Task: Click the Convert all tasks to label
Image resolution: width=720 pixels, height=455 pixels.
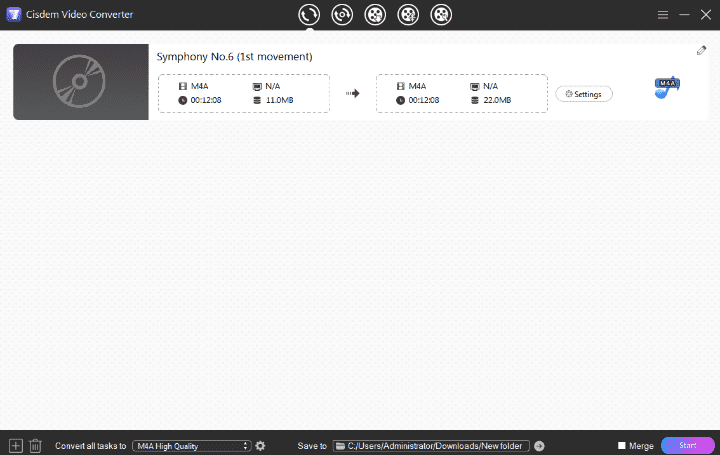Action: pos(90,446)
